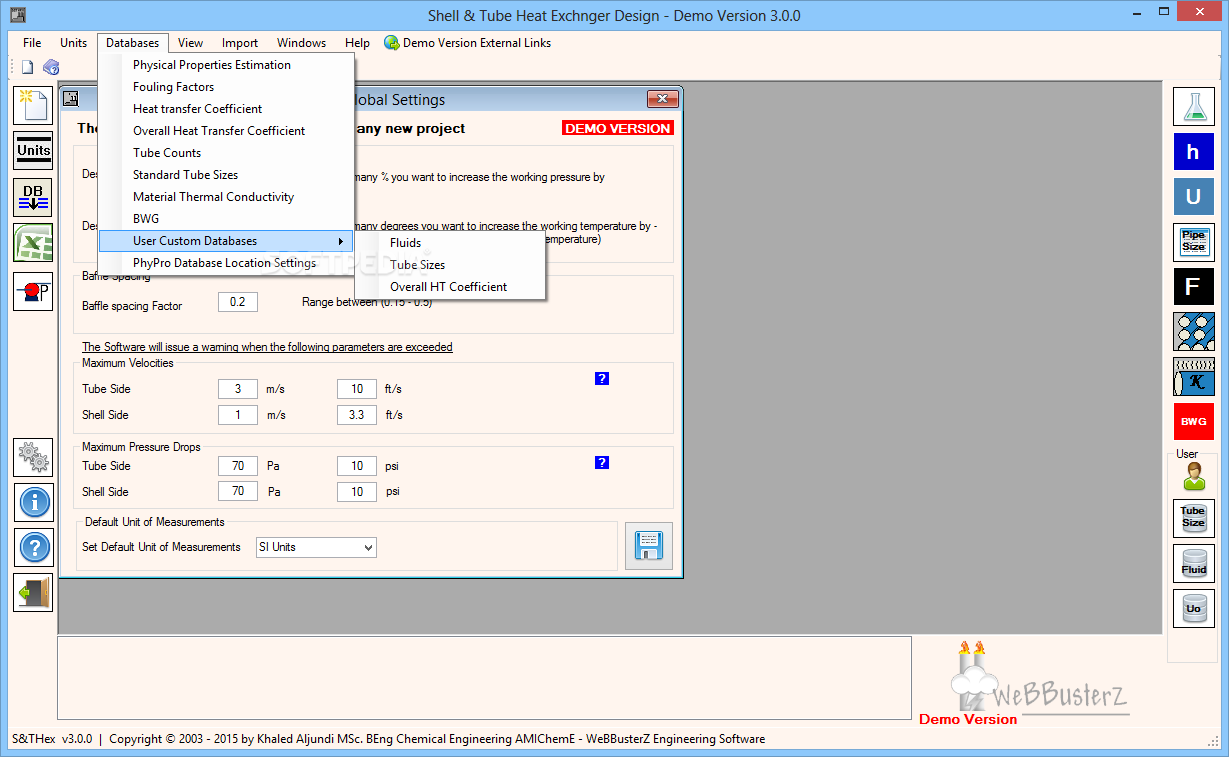This screenshot has height=757, width=1229.
Task: Click the WeBBusterZ Demo Version logo
Action: (x=1025, y=684)
